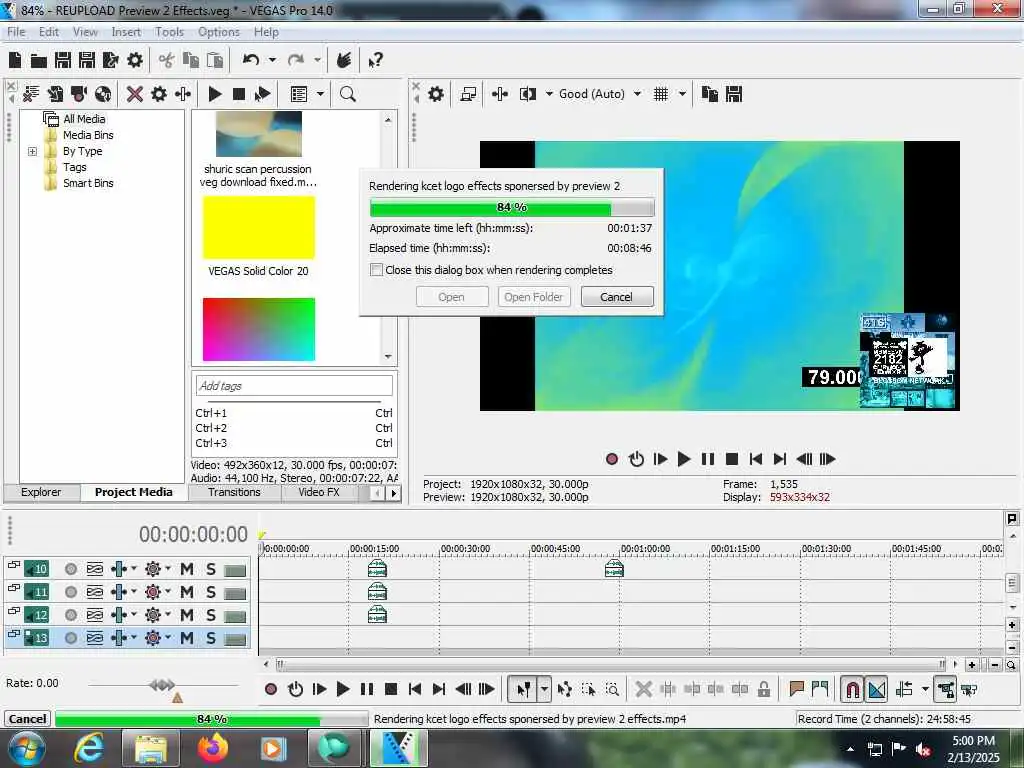
Task: Click the Undo arrow icon
Action: [x=251, y=60]
